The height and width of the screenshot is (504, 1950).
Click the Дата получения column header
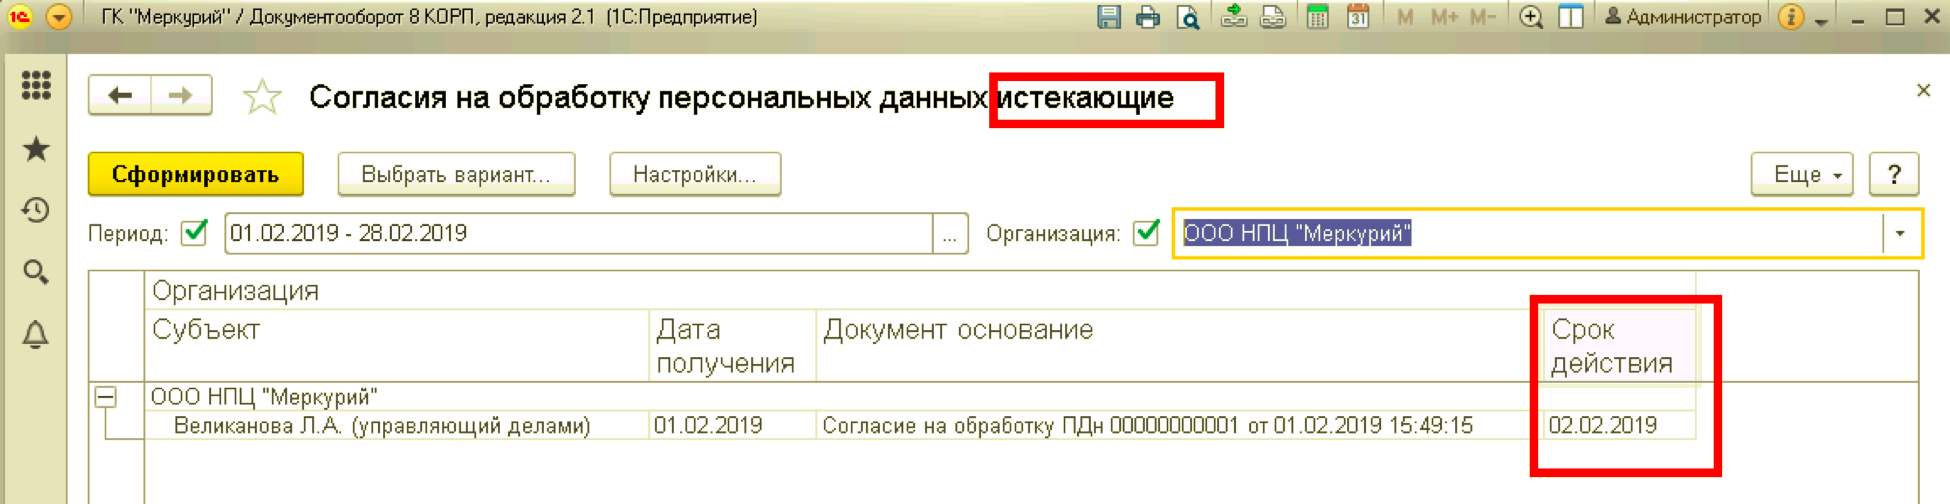(x=732, y=345)
